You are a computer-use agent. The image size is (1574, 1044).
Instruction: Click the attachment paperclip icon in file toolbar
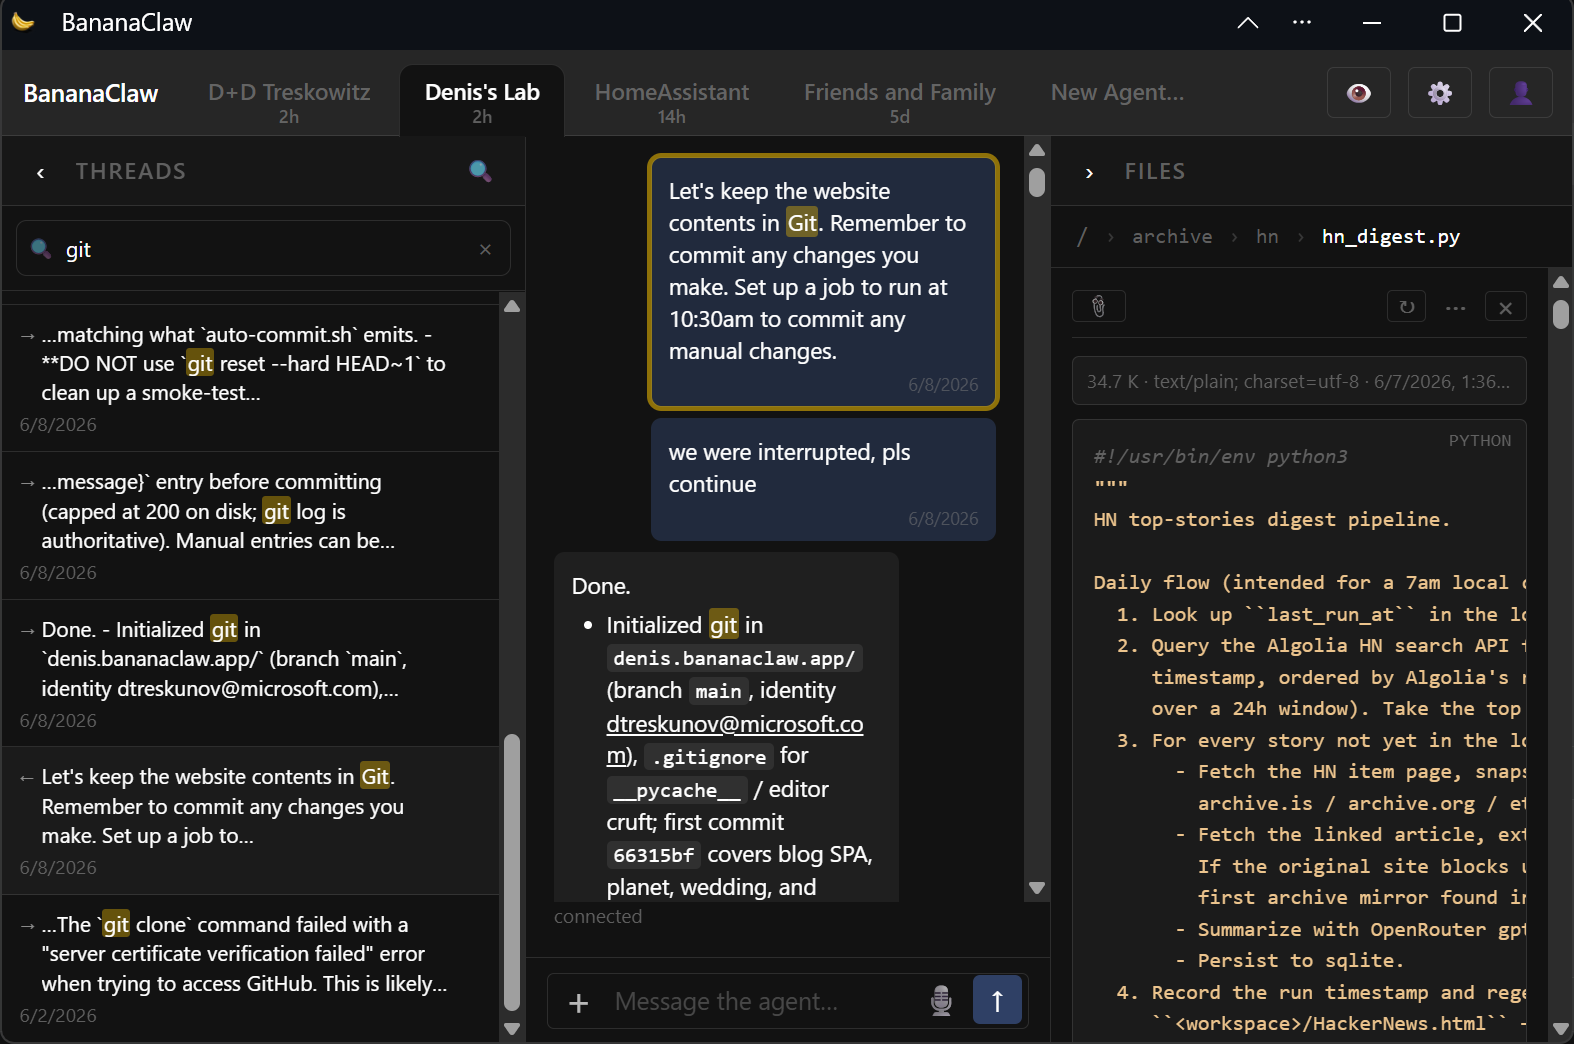1098,306
